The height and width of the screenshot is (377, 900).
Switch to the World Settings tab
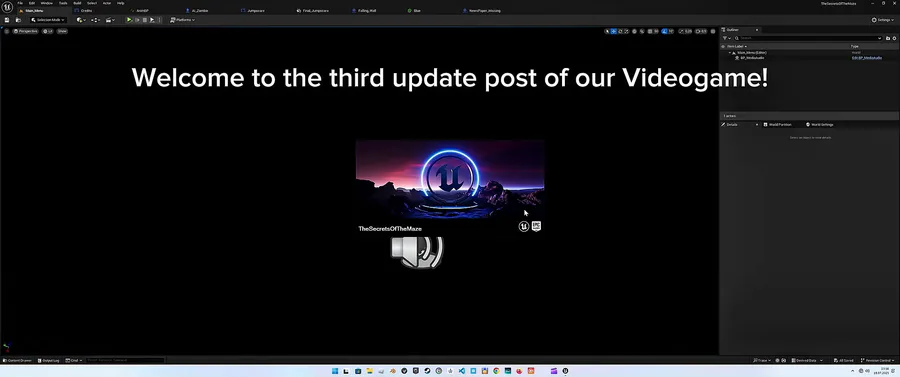[x=819, y=125]
